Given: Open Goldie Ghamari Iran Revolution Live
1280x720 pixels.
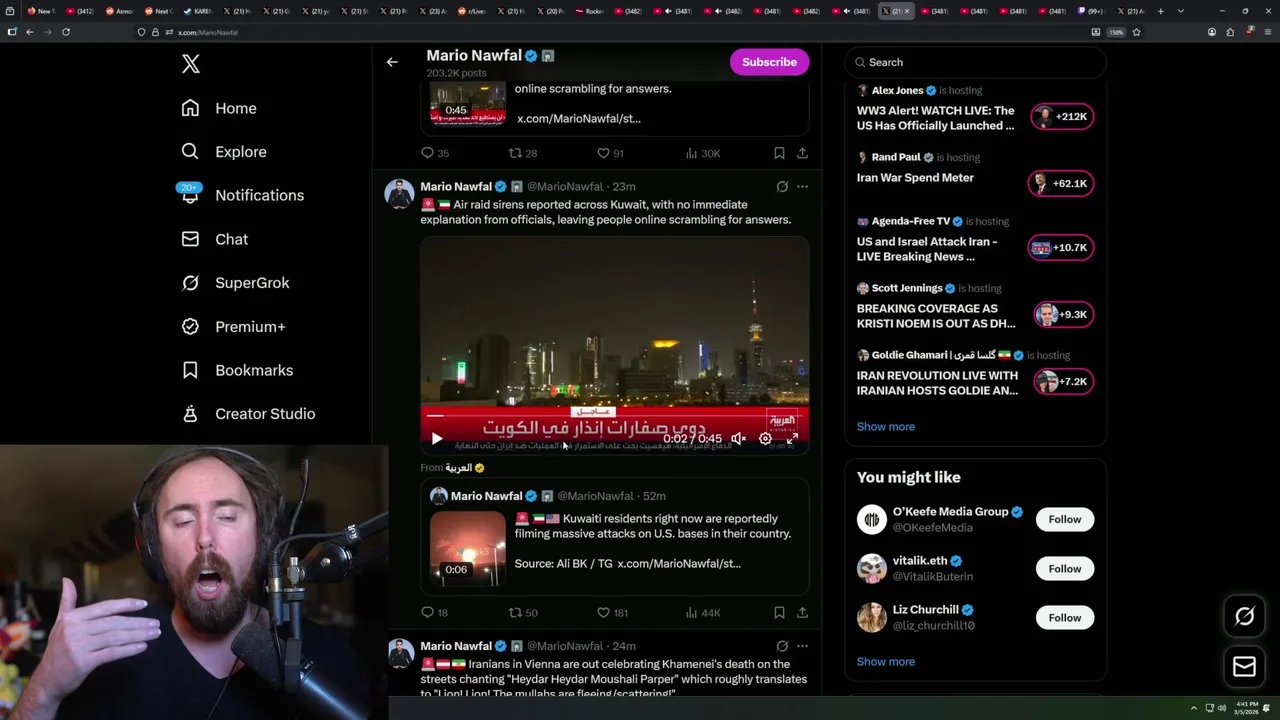Looking at the screenshot, I should (x=937, y=383).
